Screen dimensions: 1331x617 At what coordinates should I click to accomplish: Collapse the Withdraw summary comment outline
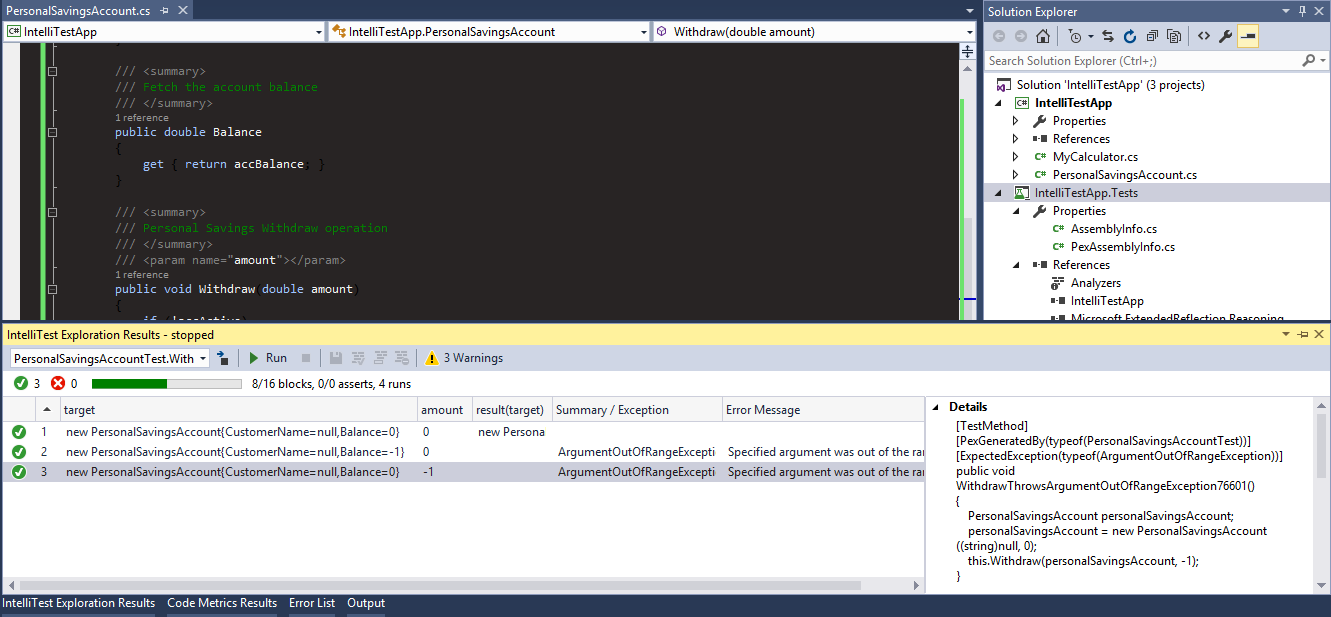coord(52,212)
